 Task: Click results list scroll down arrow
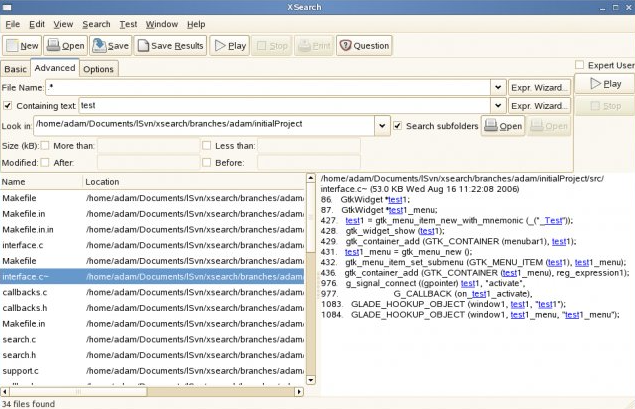tap(311, 380)
